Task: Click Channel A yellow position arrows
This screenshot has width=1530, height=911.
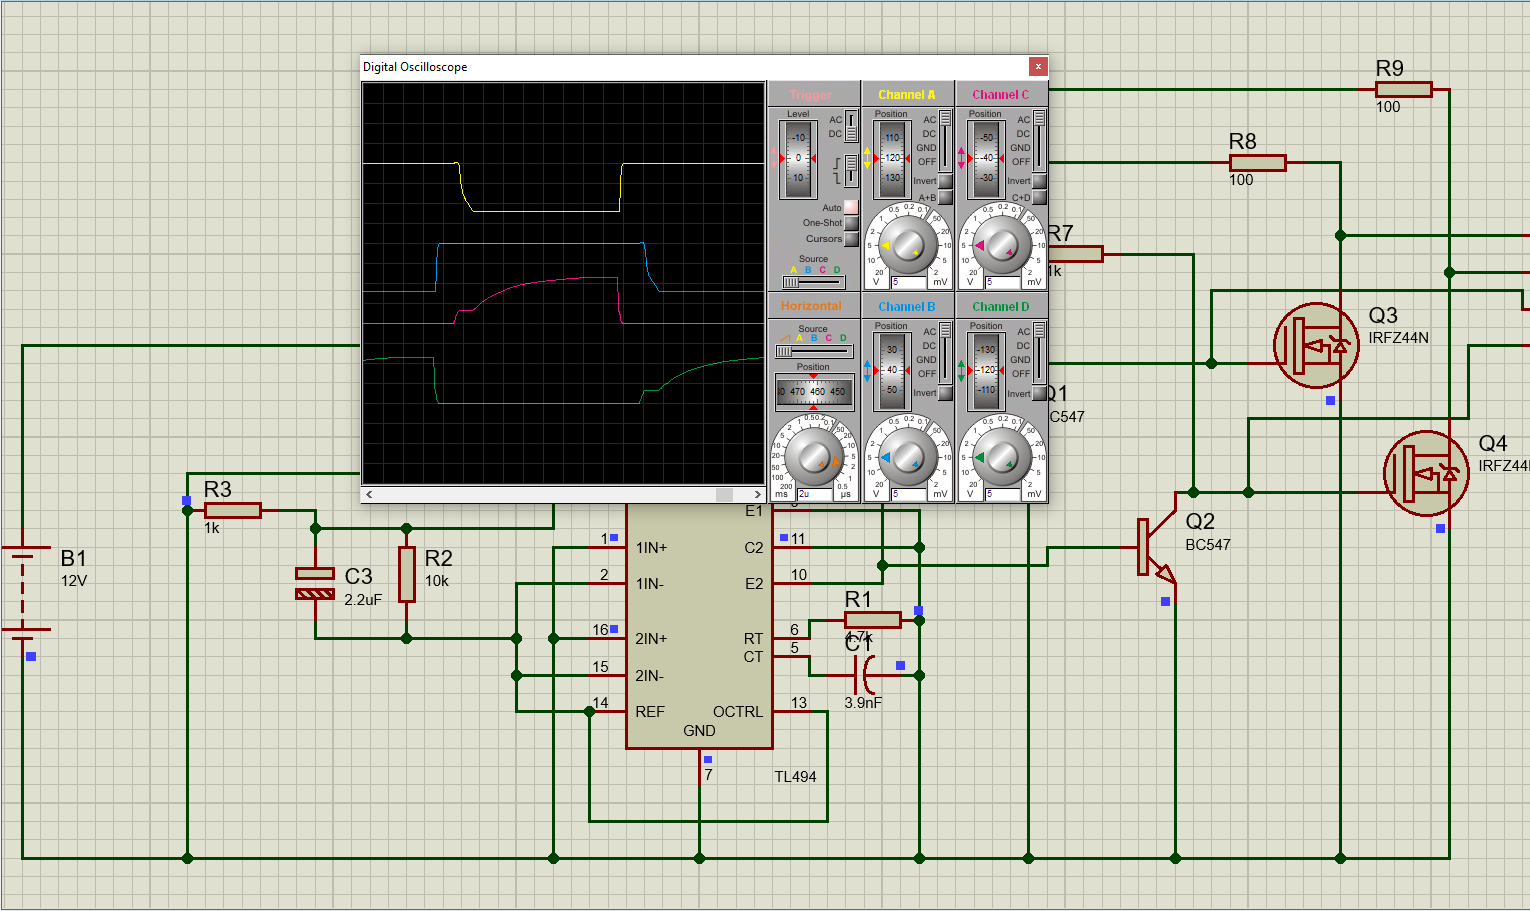Action: (x=867, y=158)
